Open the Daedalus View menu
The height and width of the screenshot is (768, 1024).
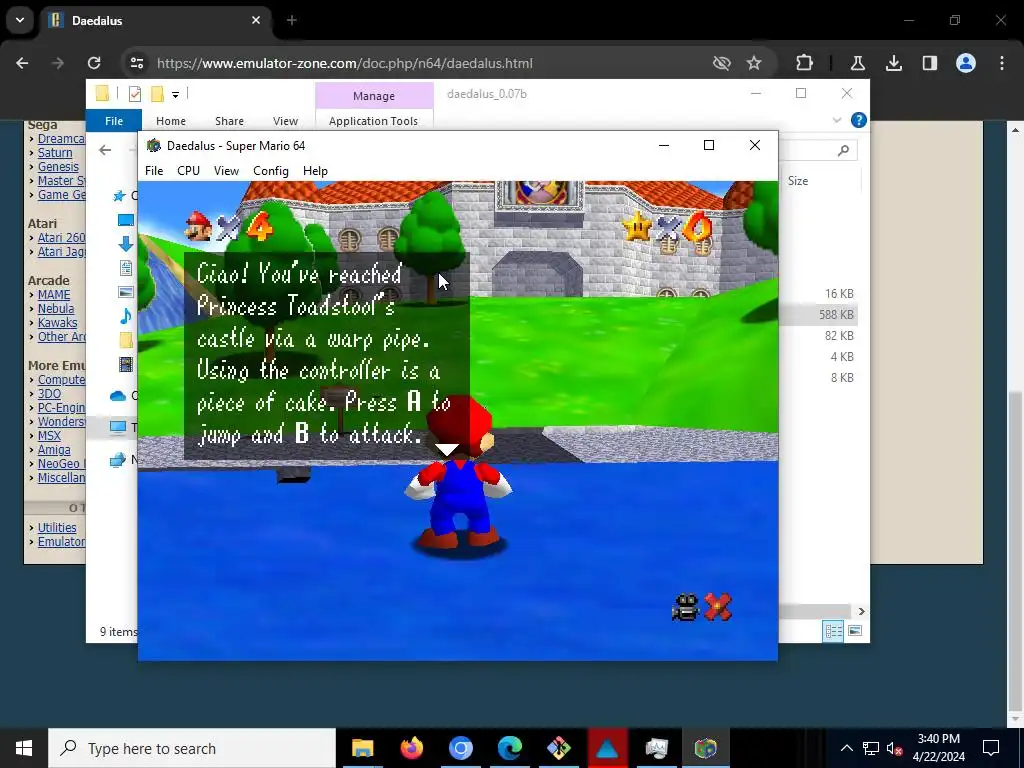click(226, 171)
